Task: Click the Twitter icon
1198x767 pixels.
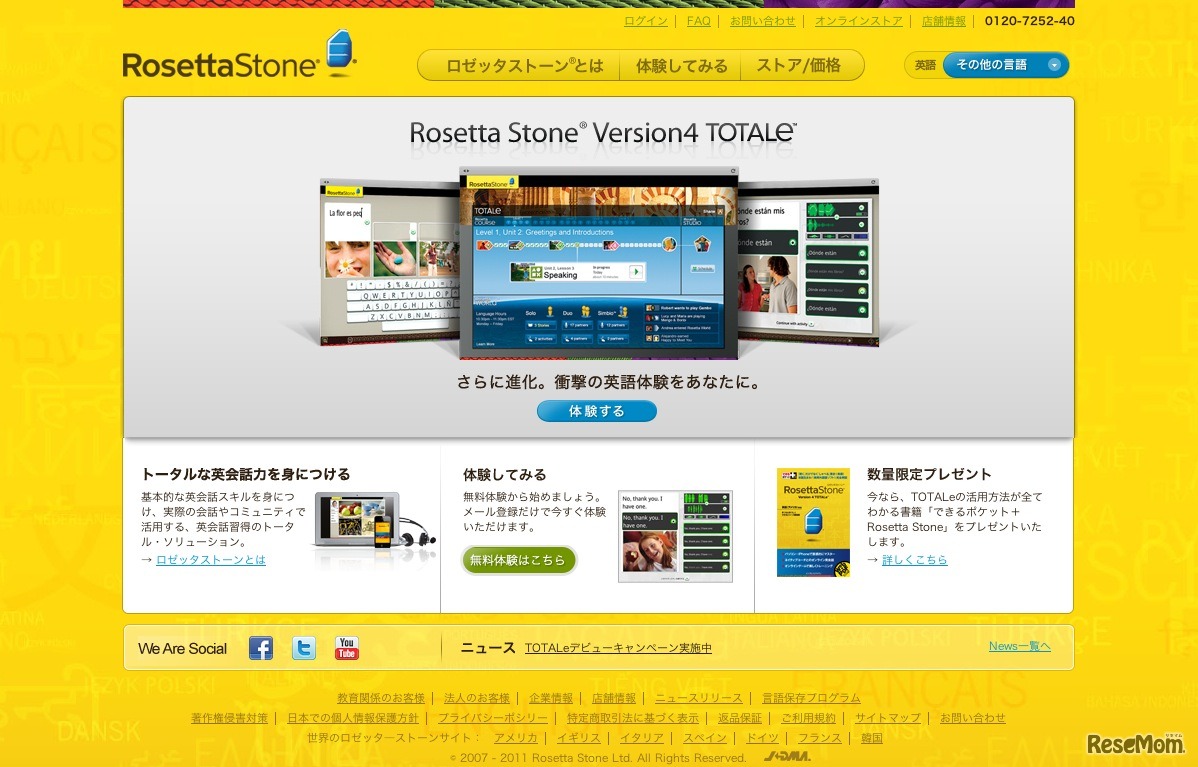Action: tap(304, 648)
